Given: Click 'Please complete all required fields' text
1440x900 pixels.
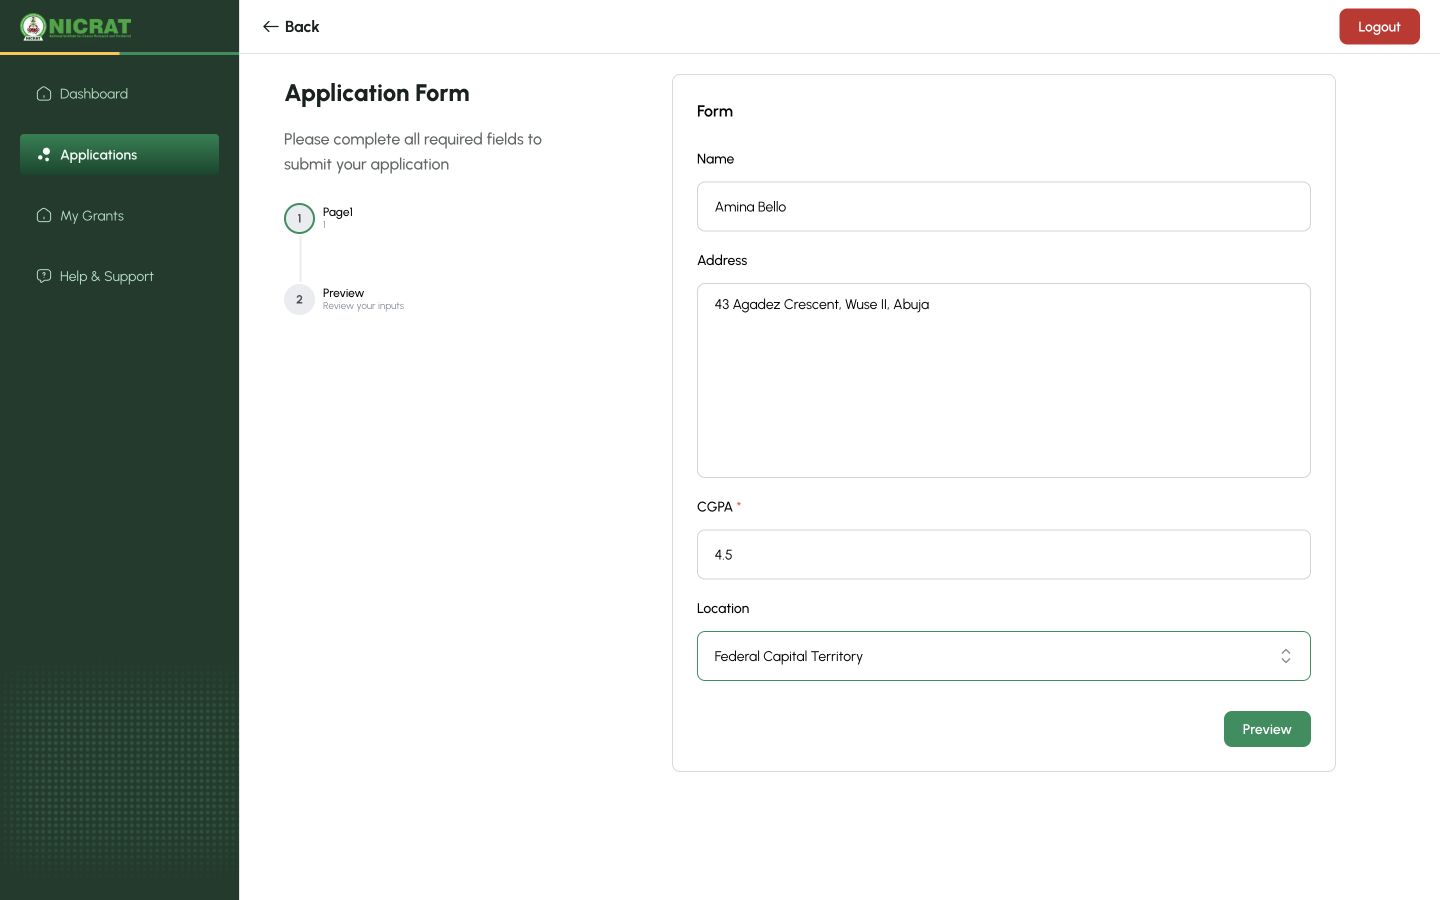Looking at the screenshot, I should pos(413,152).
